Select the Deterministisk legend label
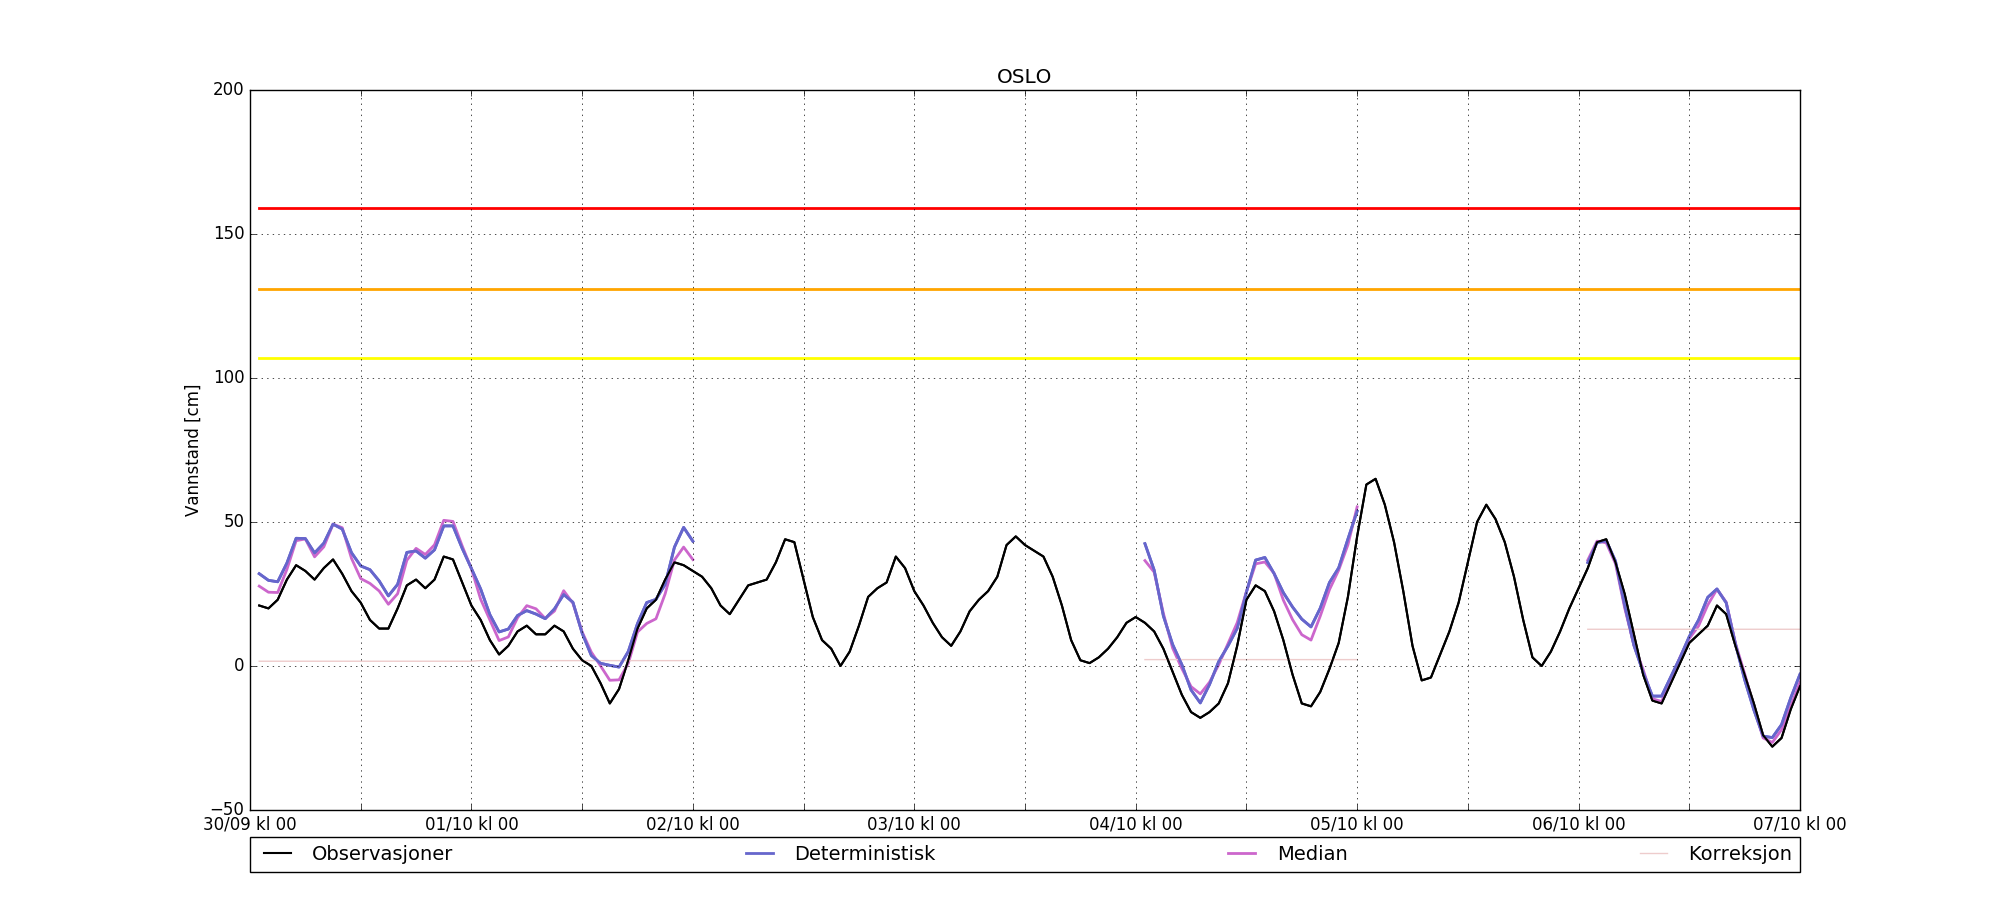 click(x=864, y=854)
